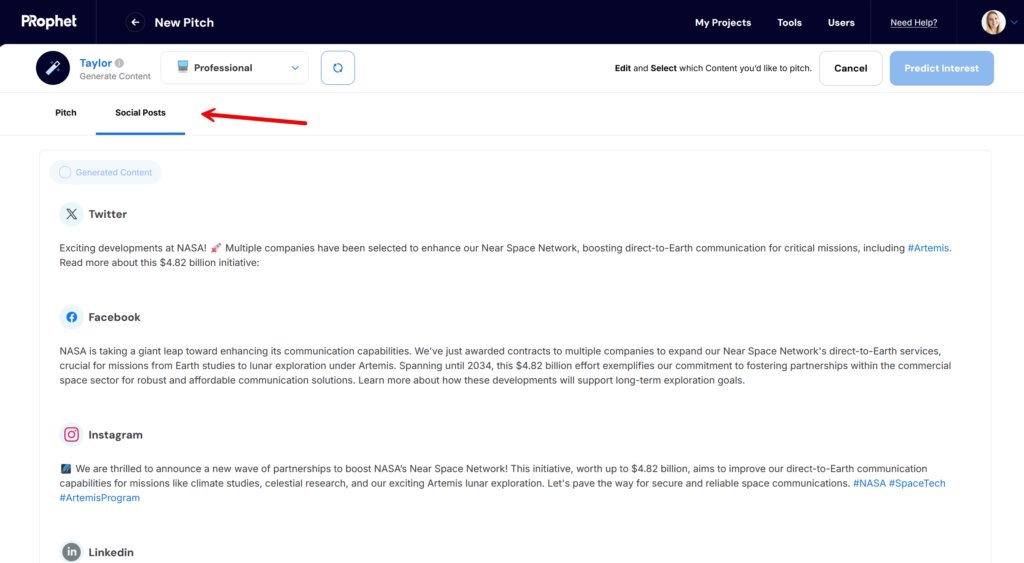
Task: Click the Instagram platform icon
Action: (x=71, y=435)
